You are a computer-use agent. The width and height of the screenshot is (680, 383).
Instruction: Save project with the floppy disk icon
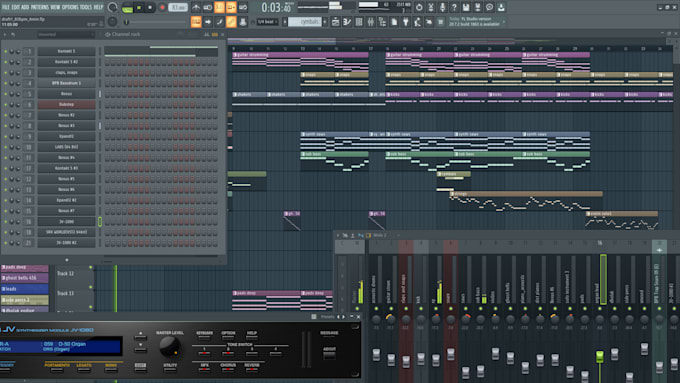coord(466,7)
